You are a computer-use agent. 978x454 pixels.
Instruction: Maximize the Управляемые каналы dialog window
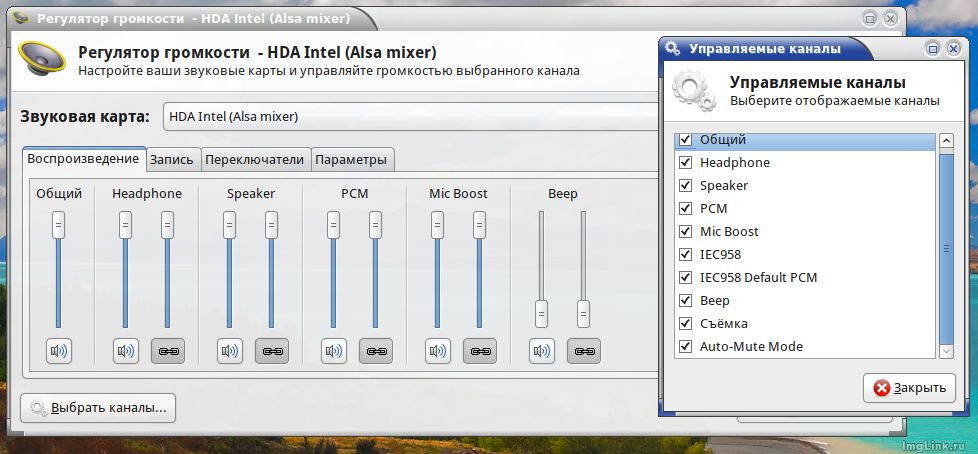pyautogui.click(x=933, y=49)
